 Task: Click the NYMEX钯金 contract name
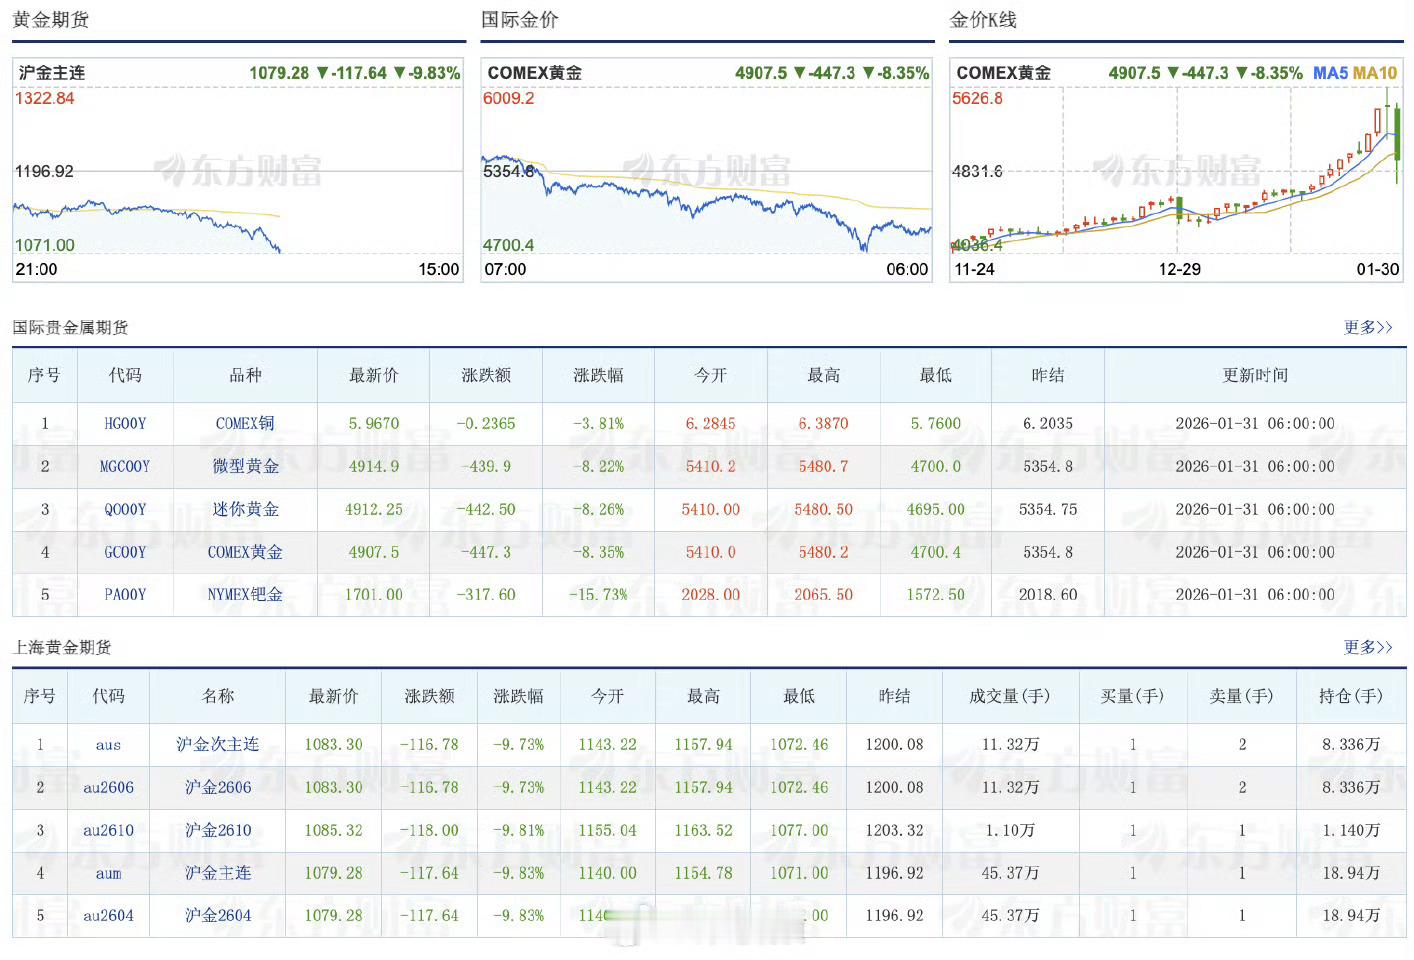point(244,594)
